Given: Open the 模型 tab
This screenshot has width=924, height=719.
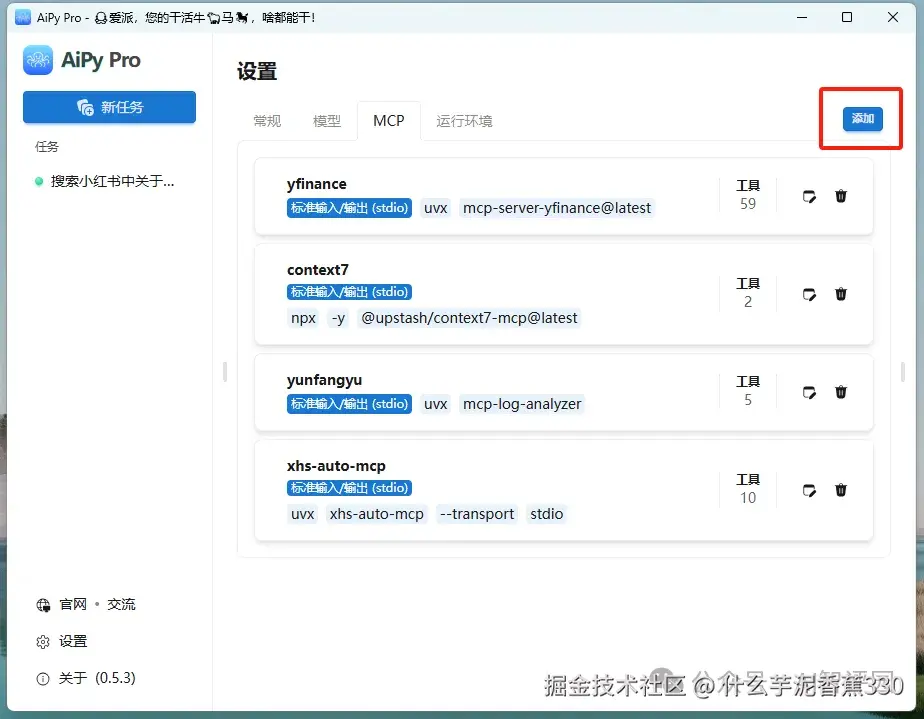Looking at the screenshot, I should pyautogui.click(x=326, y=120).
